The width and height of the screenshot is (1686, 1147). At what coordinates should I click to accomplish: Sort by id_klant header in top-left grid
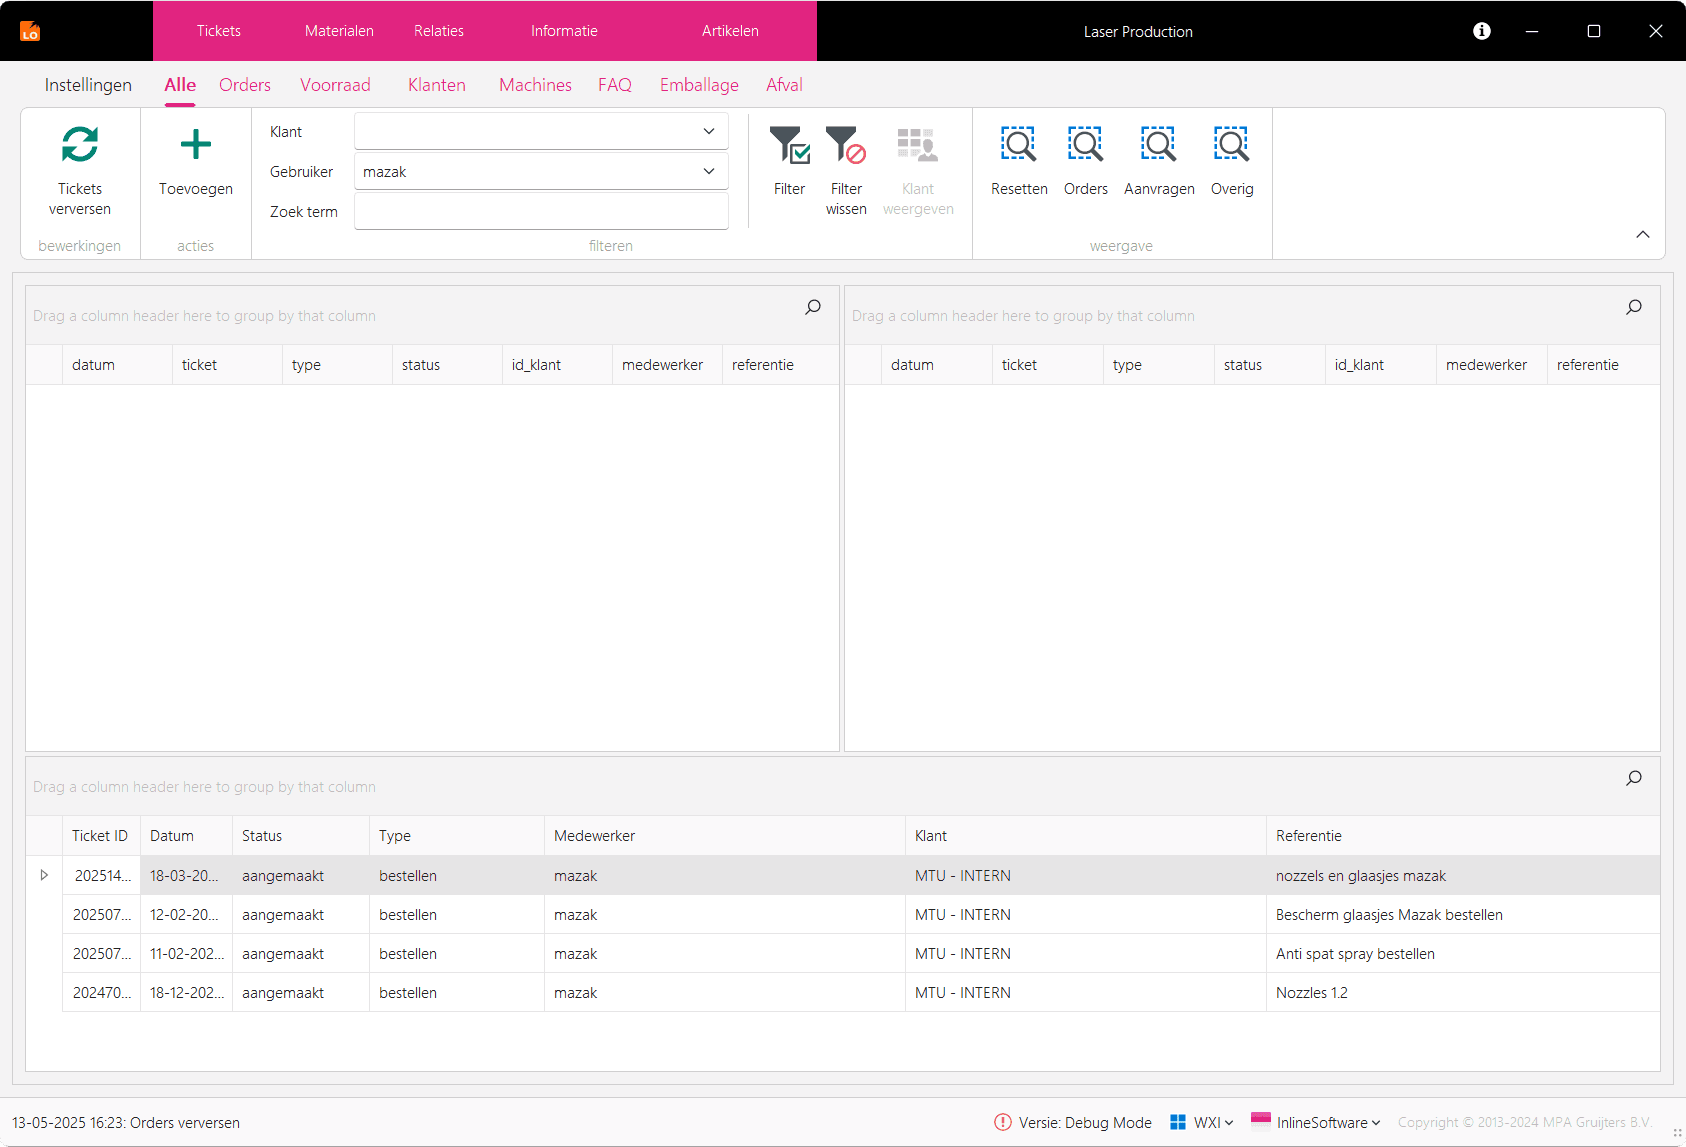[557, 365]
